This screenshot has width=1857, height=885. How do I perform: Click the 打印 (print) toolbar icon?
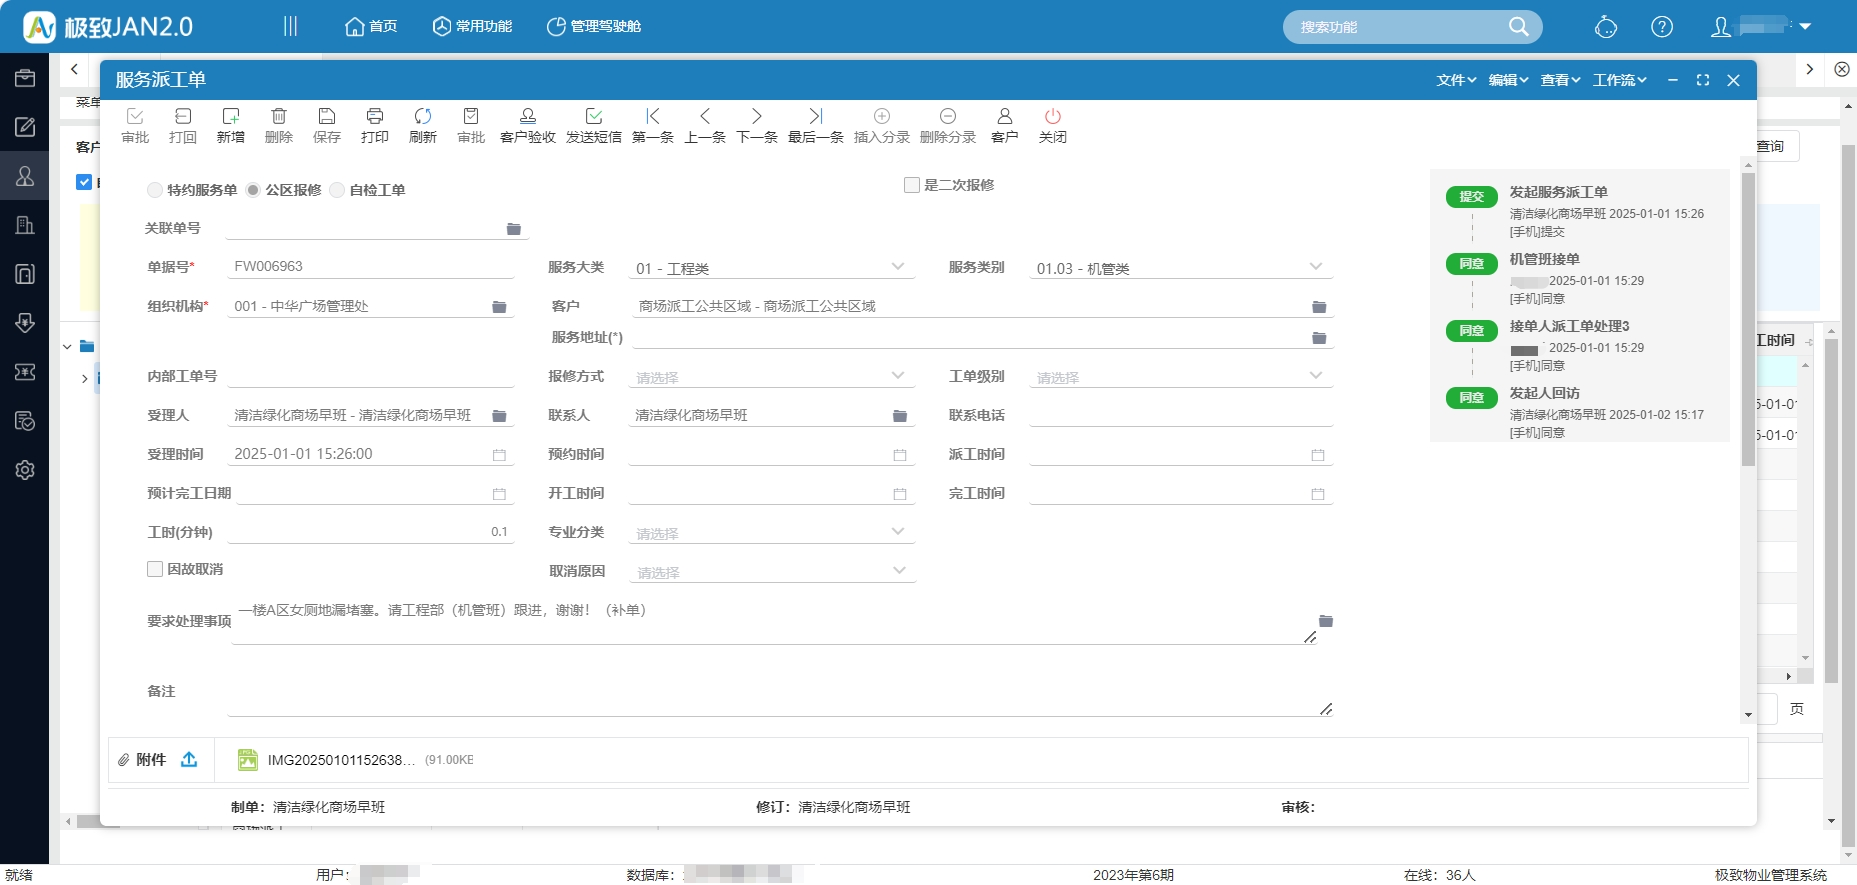point(374,125)
